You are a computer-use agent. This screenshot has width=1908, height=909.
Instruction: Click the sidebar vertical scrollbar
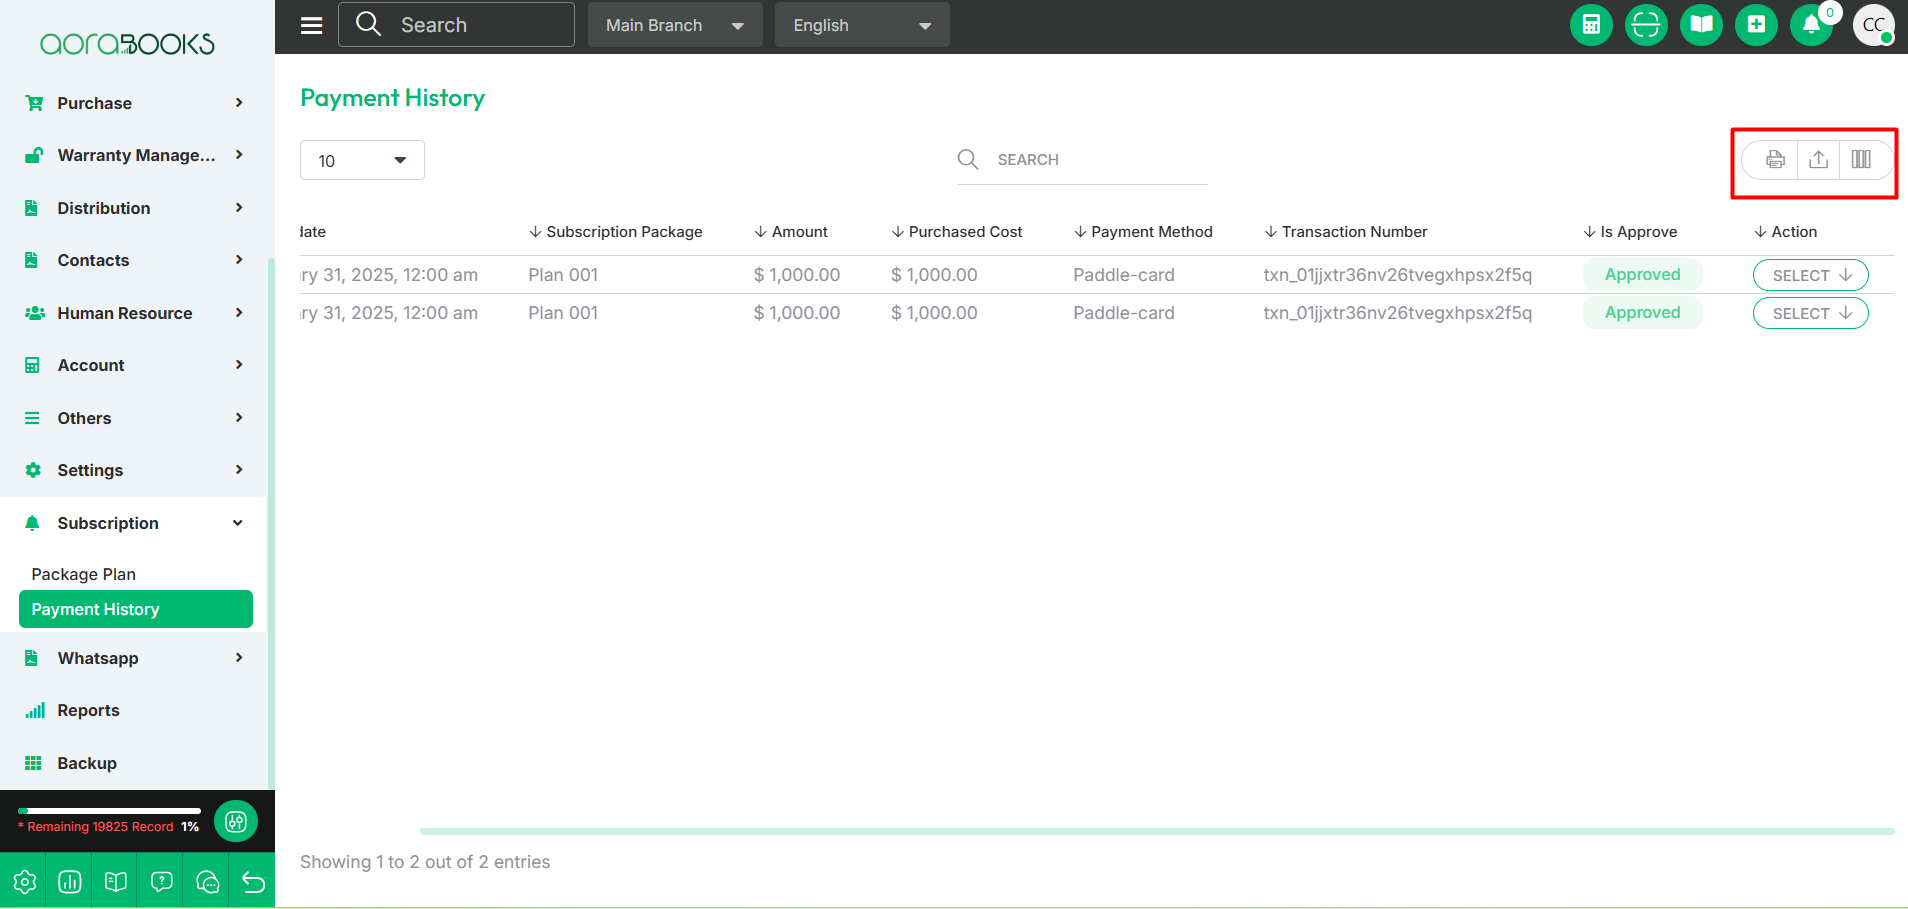pyautogui.click(x=271, y=522)
